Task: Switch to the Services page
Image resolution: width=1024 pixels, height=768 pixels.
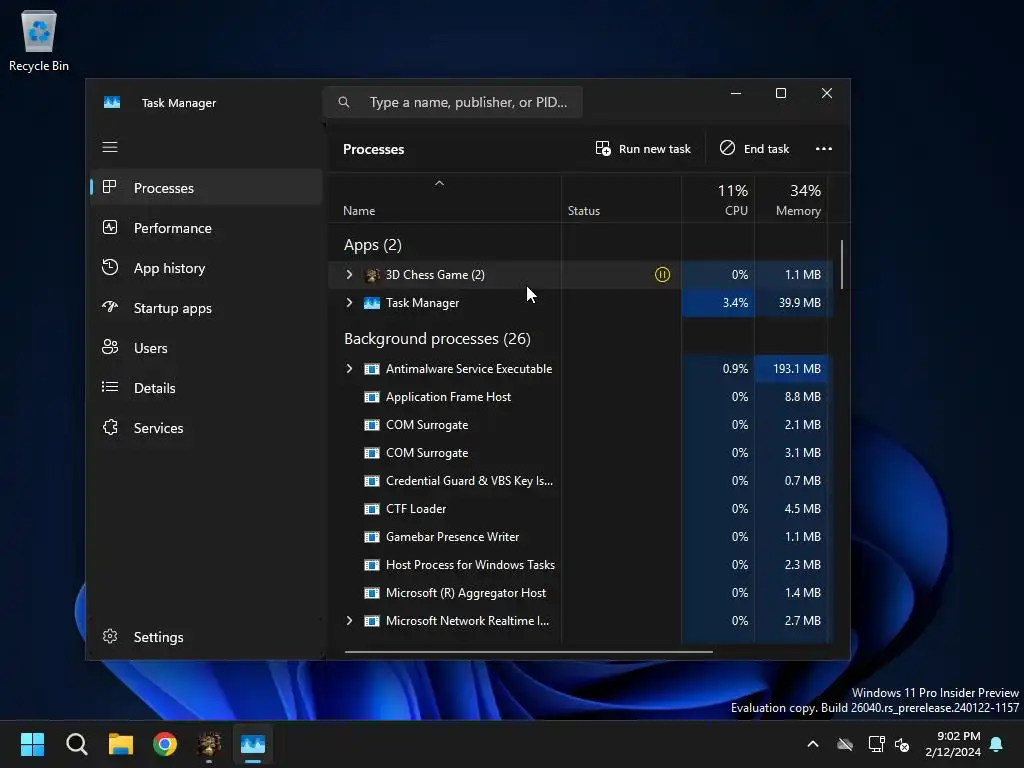Action: click(x=206, y=427)
